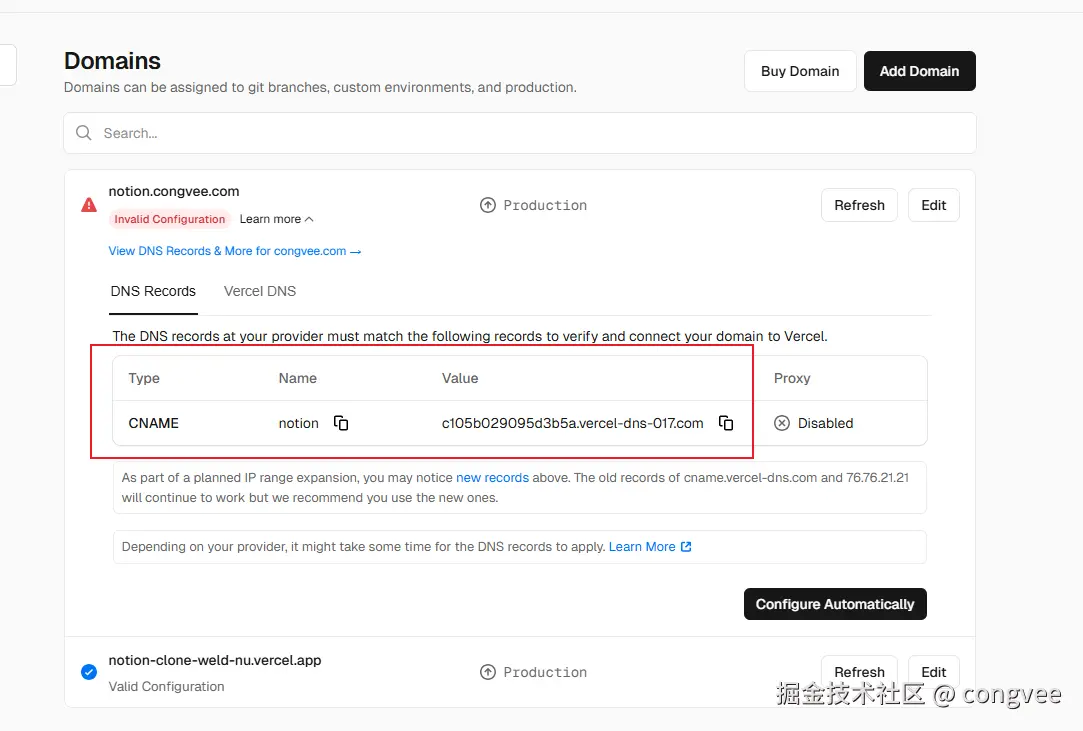1083x731 pixels.
Task: Click Production icon for notion-clone-weld-nu.vercel.app
Action: pyautogui.click(x=488, y=672)
